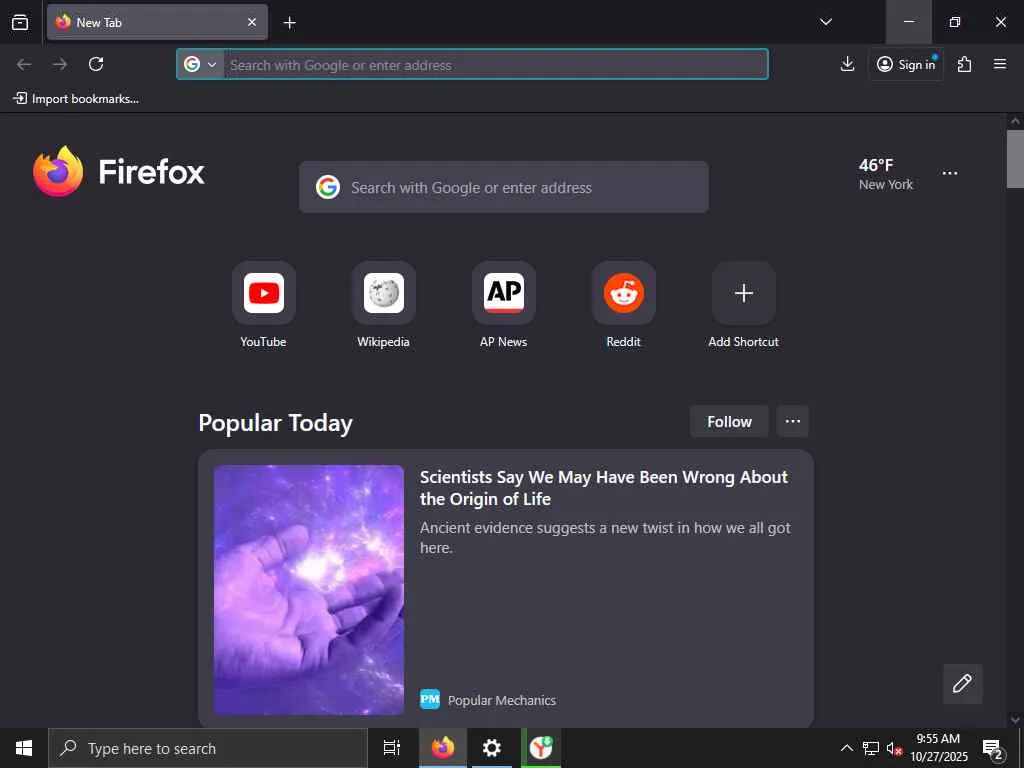The image size is (1024, 768).
Task: Click the pencil icon to customize the new tab page
Action: coord(962,684)
